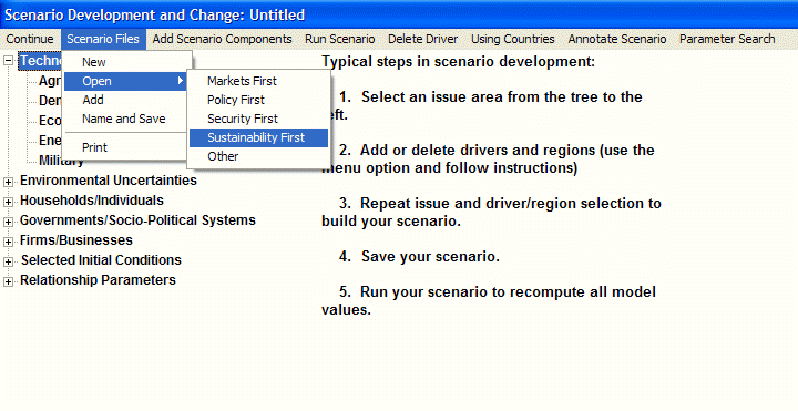Open the Delete Driver menu
Image resolution: width=798 pixels, height=411 pixels.
[x=422, y=39]
